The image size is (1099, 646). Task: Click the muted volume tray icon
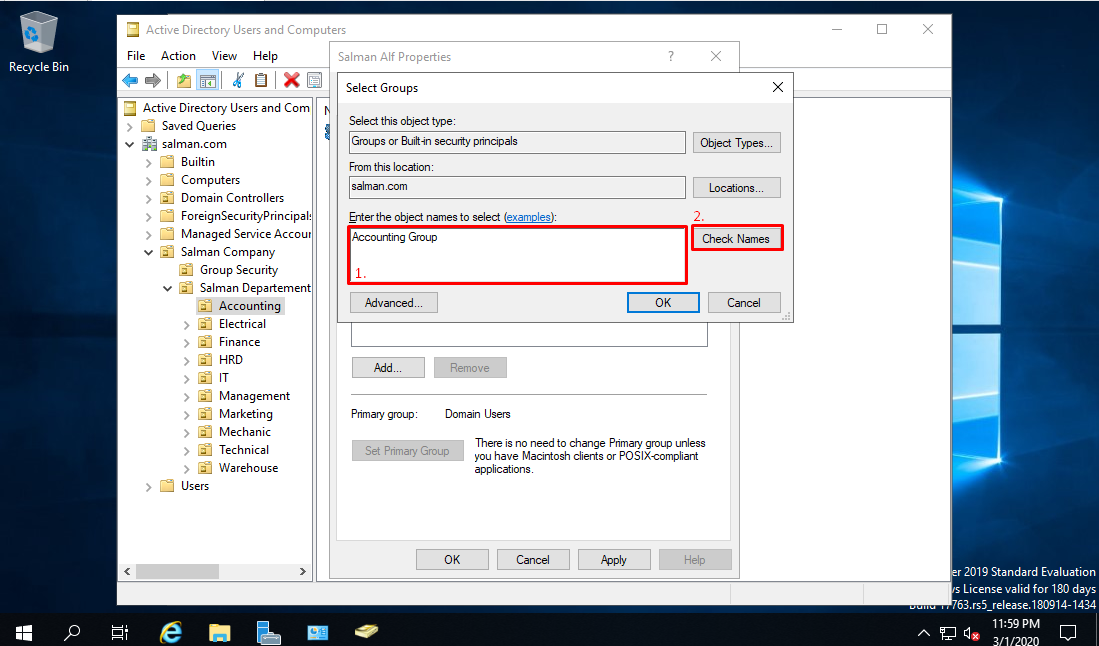(971, 634)
